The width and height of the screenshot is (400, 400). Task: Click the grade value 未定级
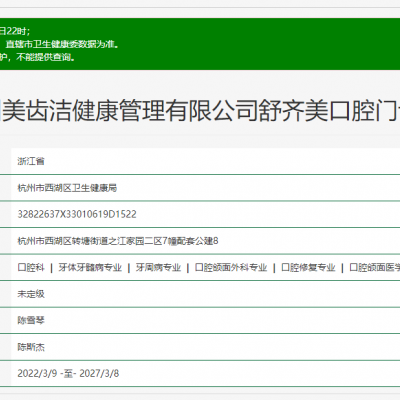pos(31,294)
